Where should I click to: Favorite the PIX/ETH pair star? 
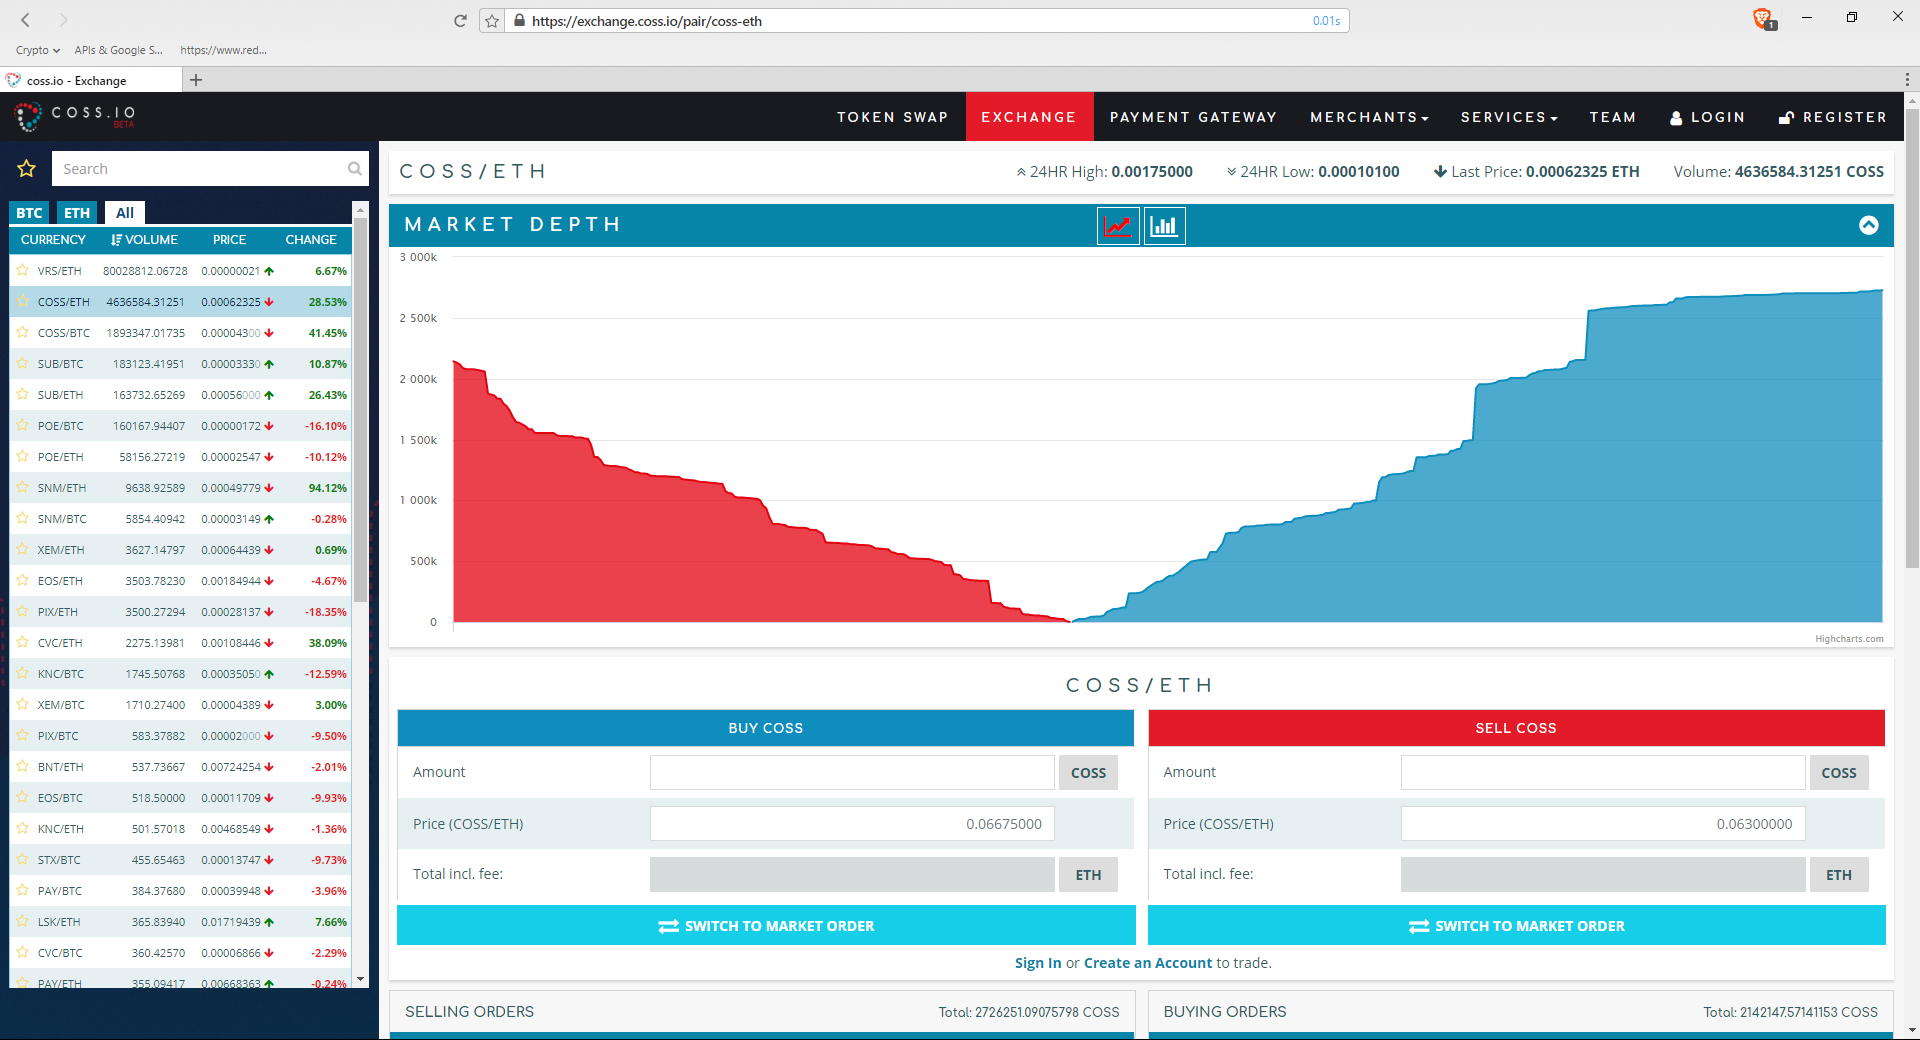click(22, 611)
